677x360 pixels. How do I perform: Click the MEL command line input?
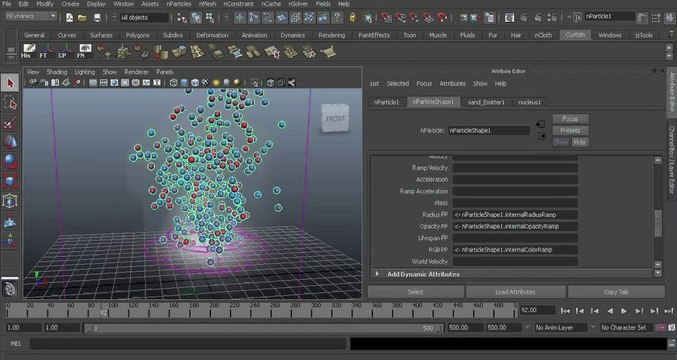click(x=188, y=344)
